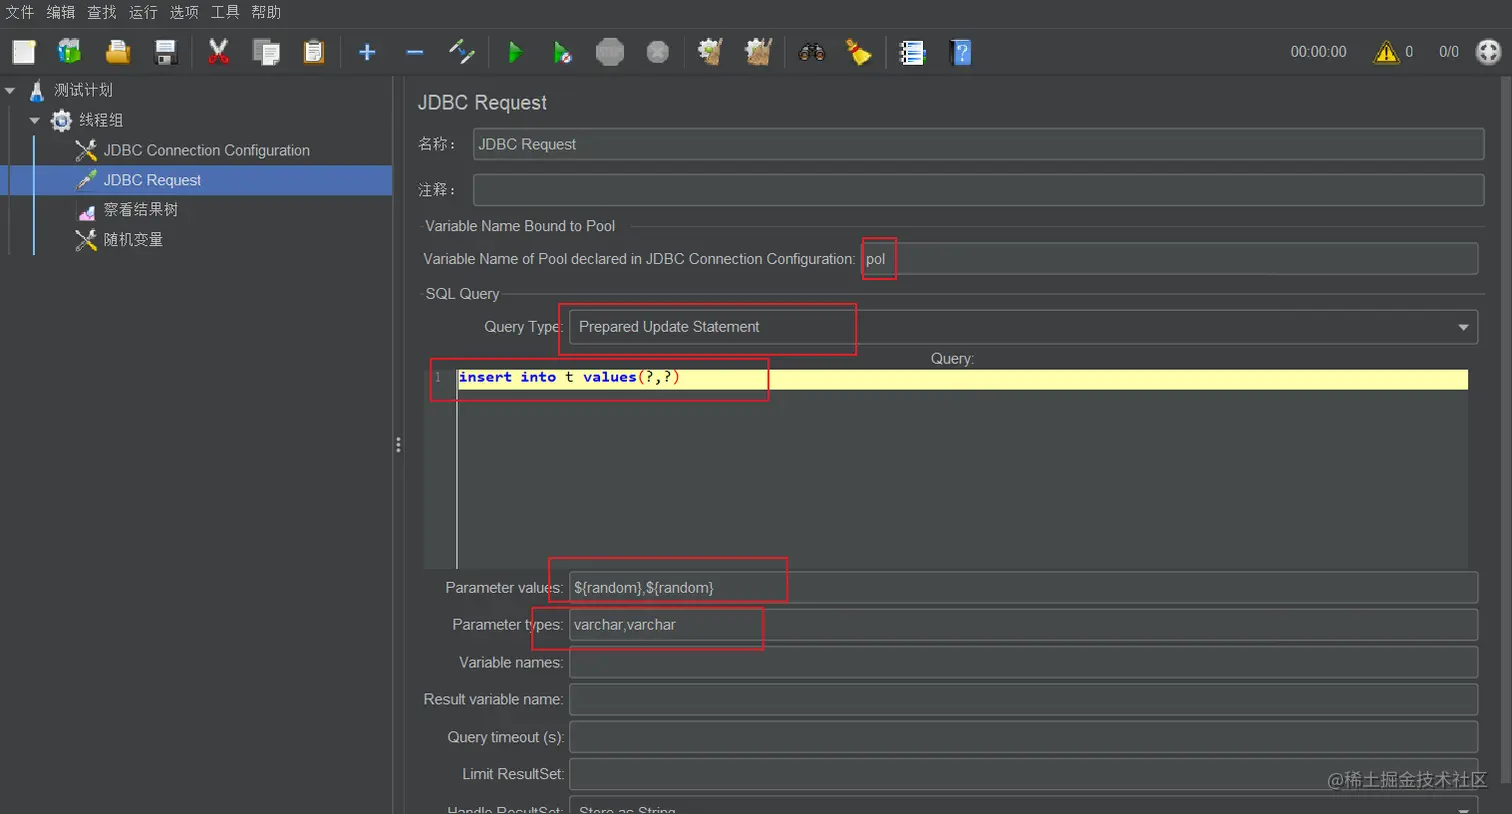
Task: Click the Clear results icon
Action: point(710,52)
